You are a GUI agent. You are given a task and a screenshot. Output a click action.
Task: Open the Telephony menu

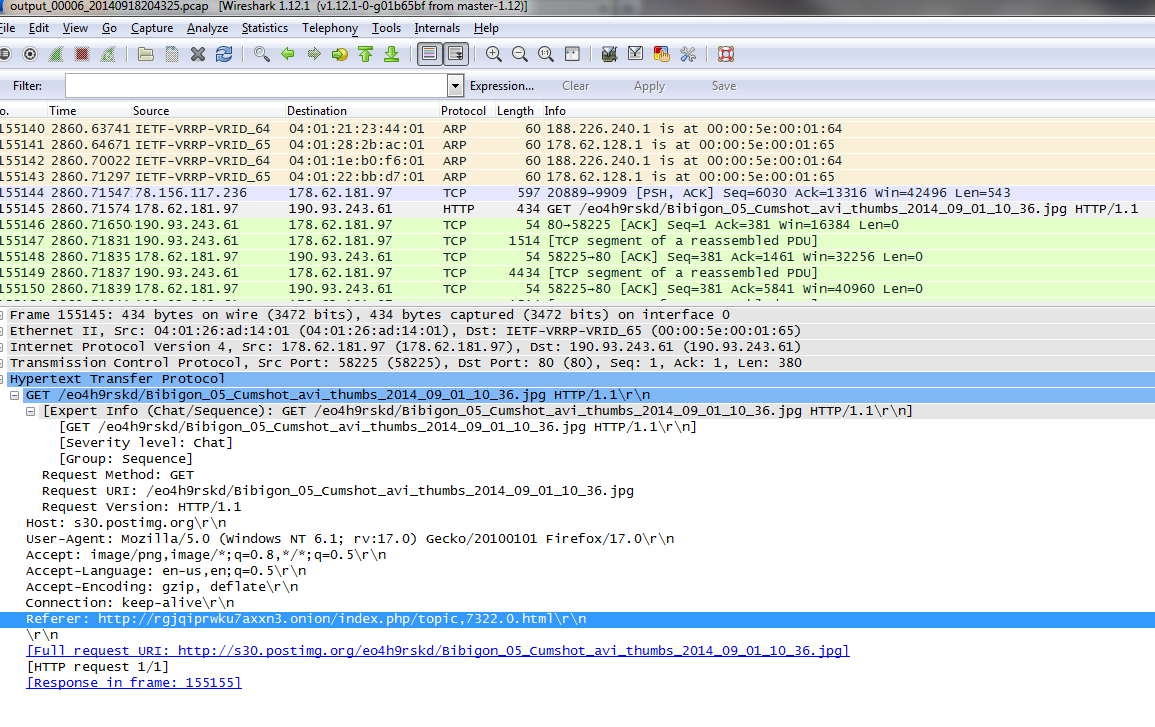click(x=329, y=28)
